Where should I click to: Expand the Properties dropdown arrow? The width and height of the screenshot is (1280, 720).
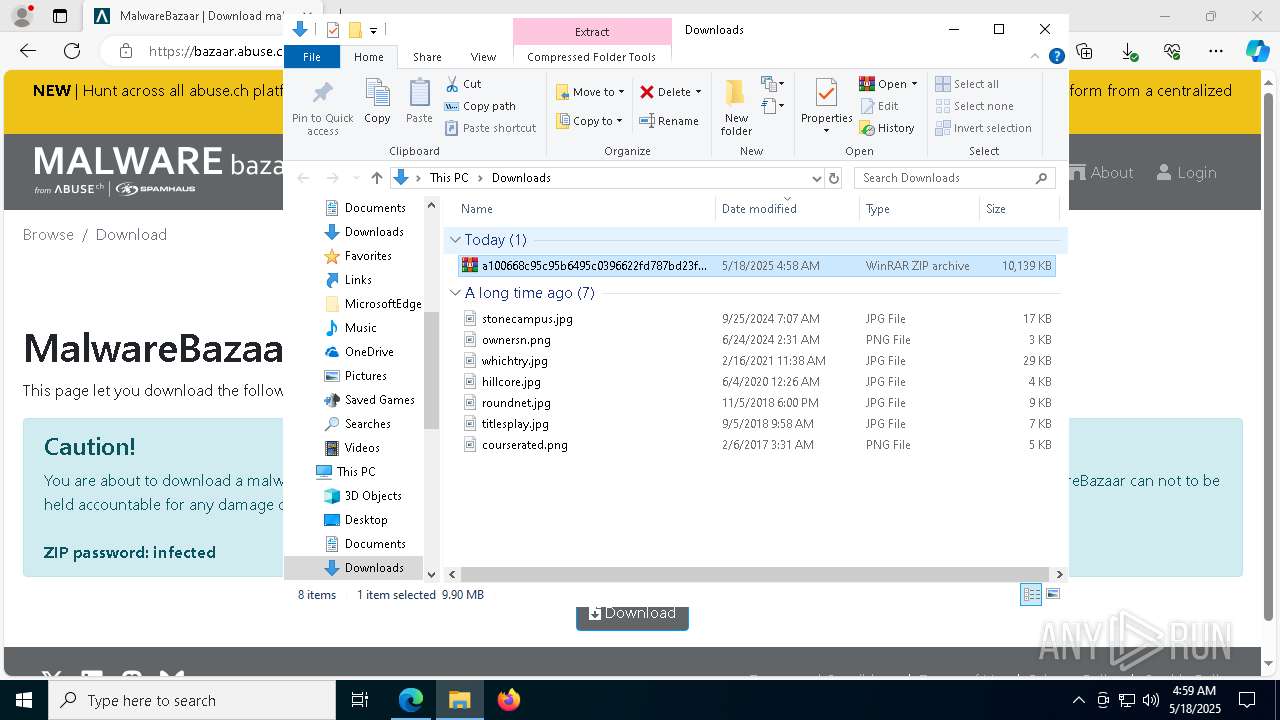coord(826,131)
